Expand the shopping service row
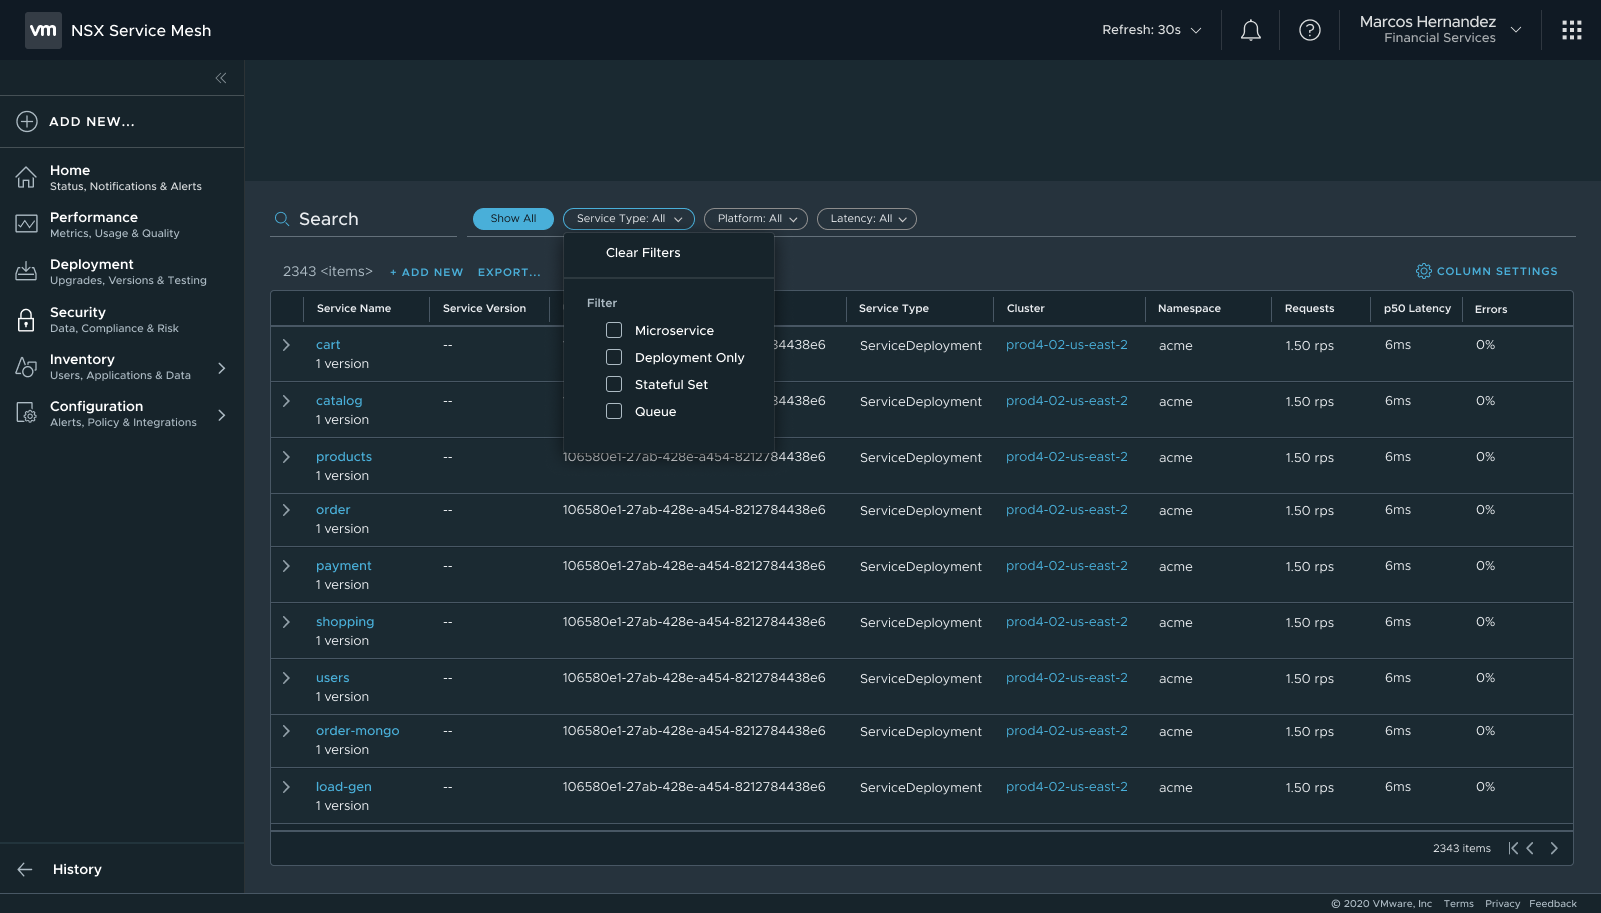The height and width of the screenshot is (913, 1601). 286,622
